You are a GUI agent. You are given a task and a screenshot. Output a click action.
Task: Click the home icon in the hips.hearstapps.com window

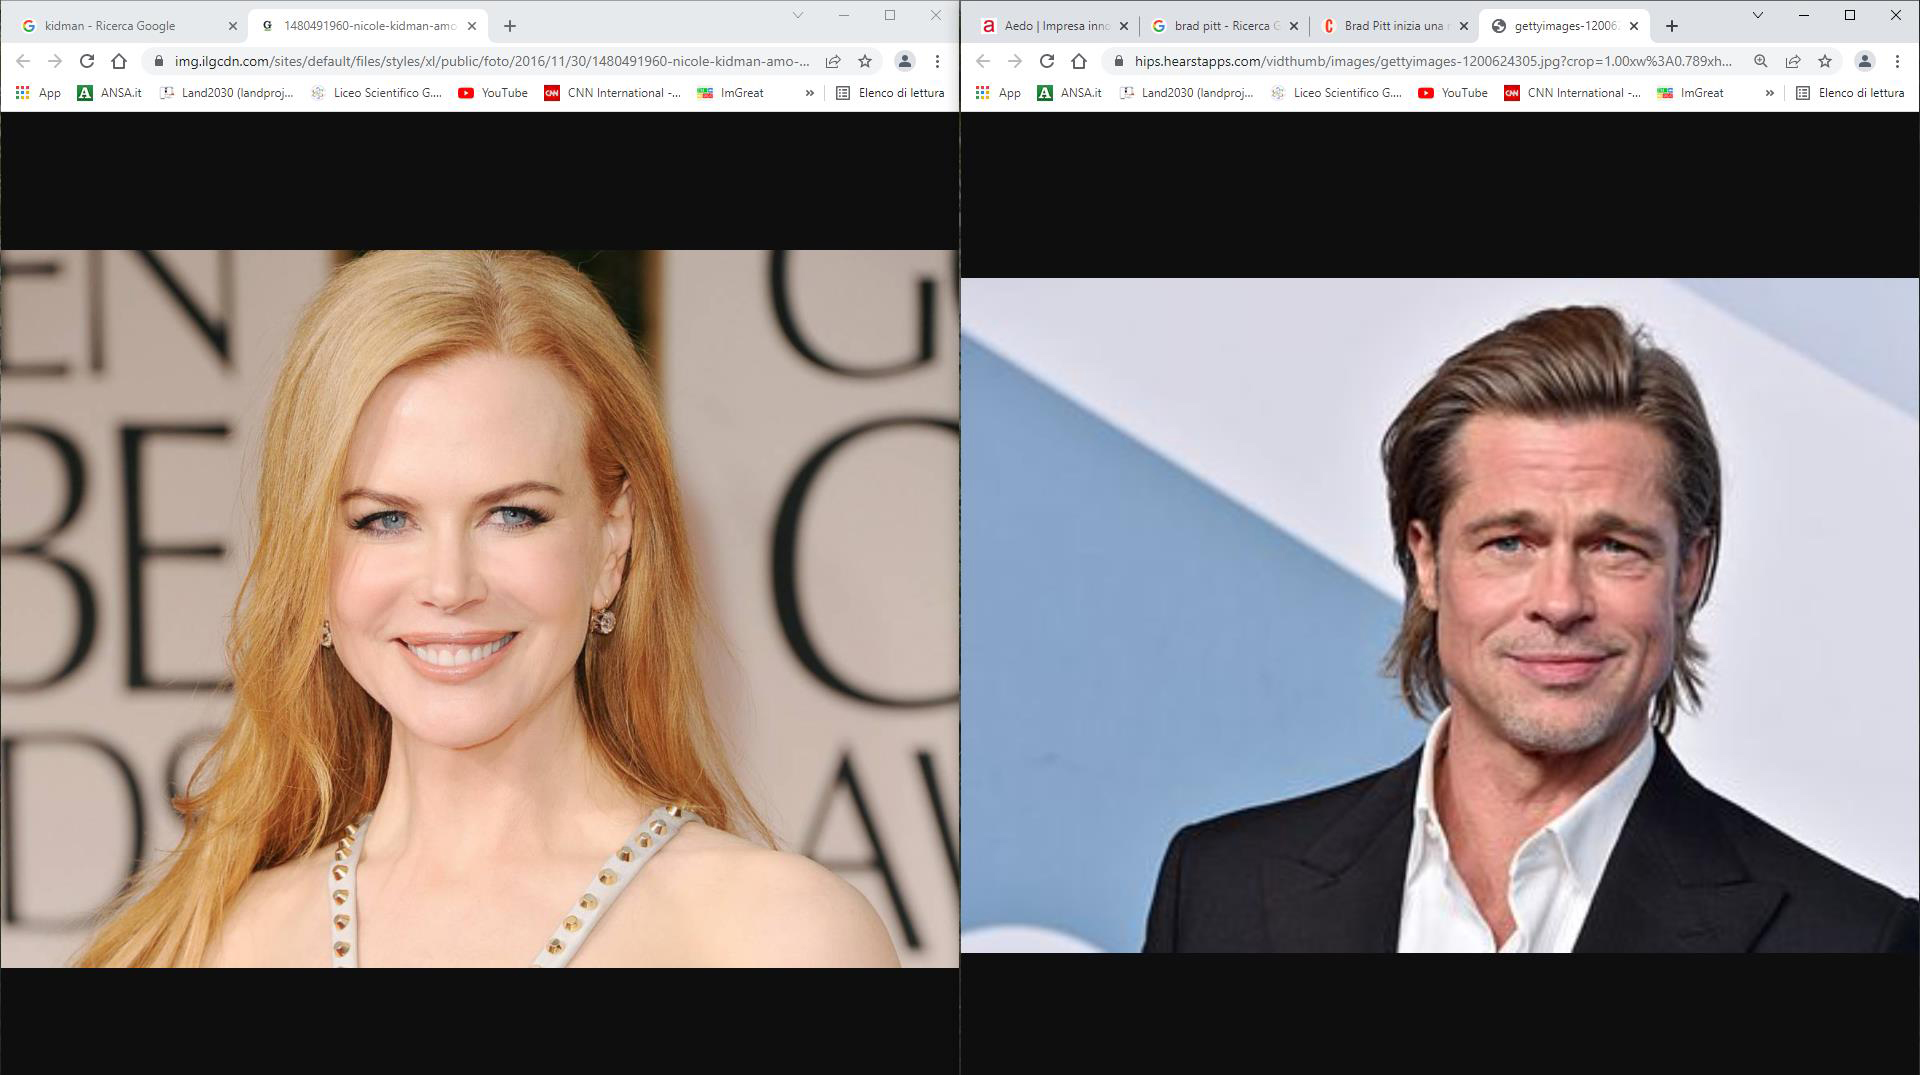[1078, 61]
